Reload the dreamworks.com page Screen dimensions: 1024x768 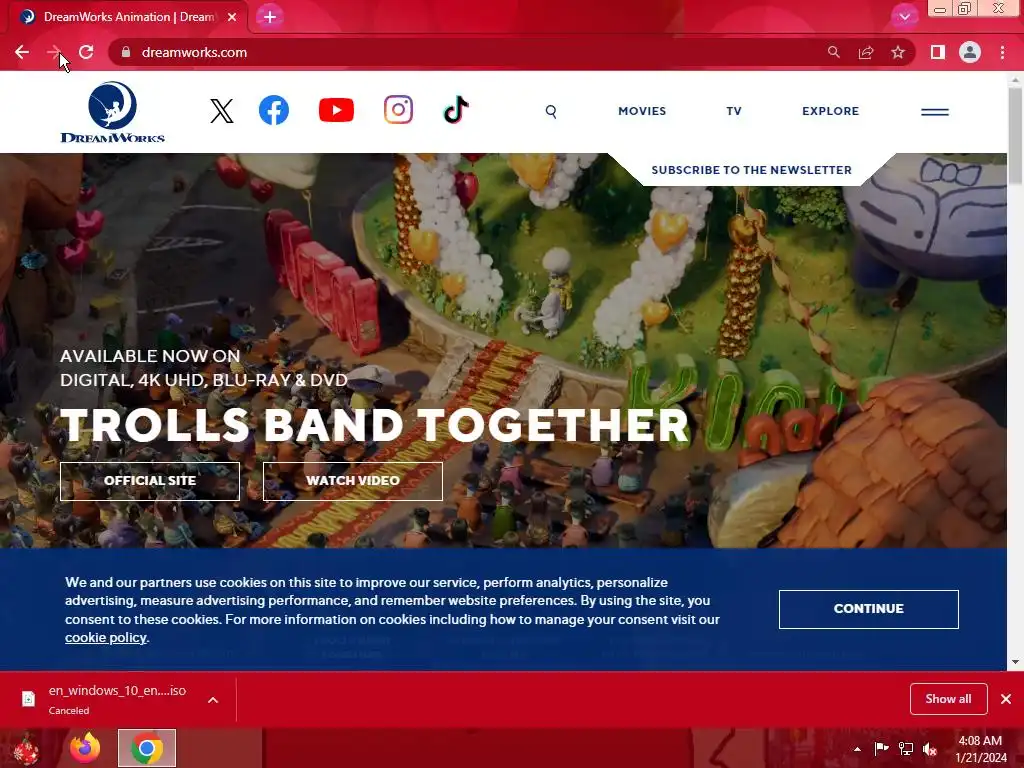coord(86,52)
